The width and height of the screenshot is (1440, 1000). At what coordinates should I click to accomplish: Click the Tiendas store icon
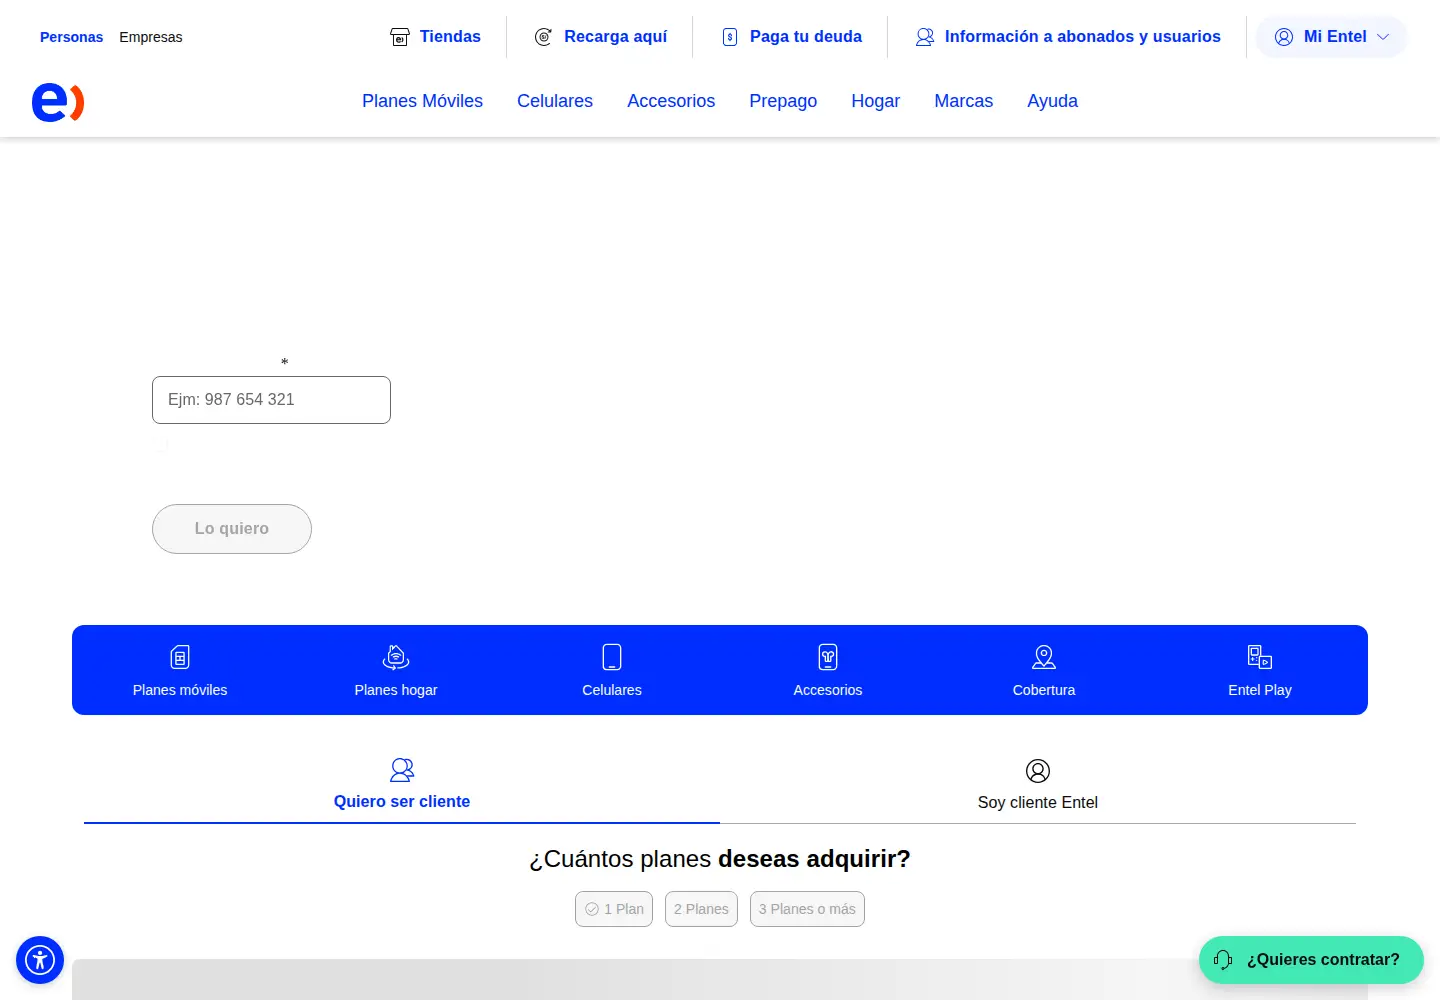tap(400, 37)
